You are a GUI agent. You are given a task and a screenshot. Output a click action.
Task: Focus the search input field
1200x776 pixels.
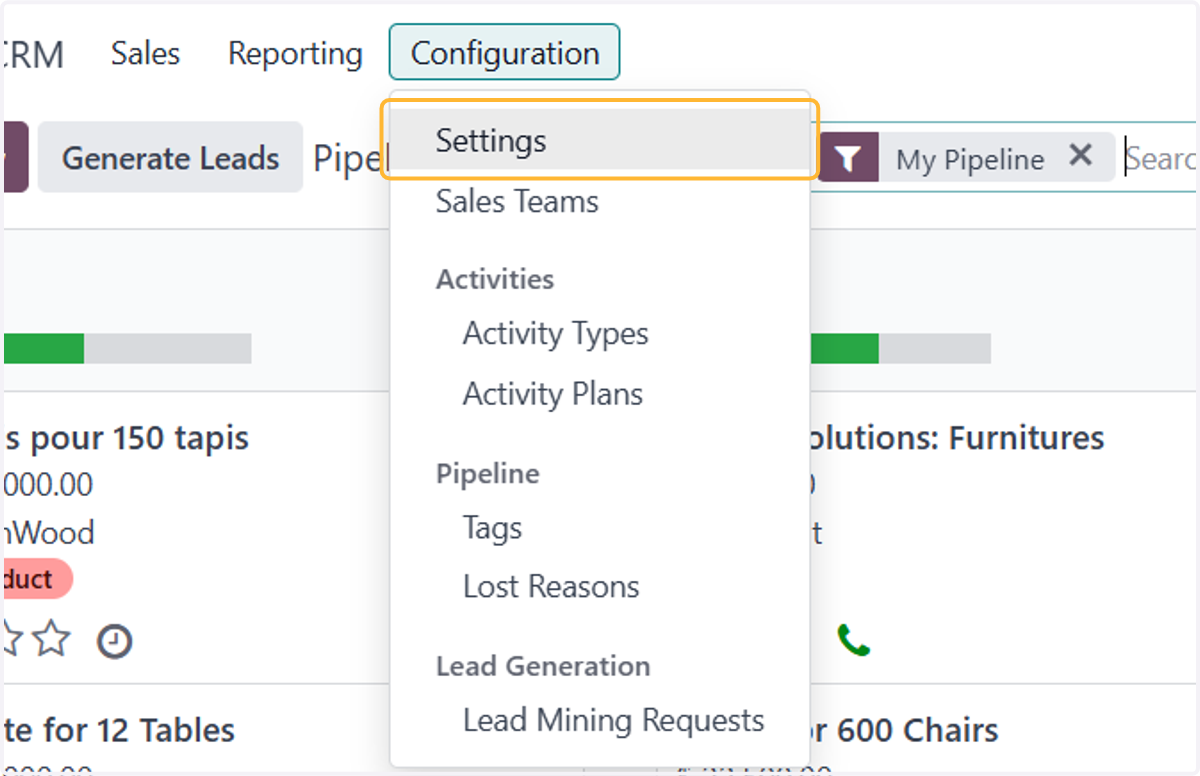click(x=1160, y=159)
